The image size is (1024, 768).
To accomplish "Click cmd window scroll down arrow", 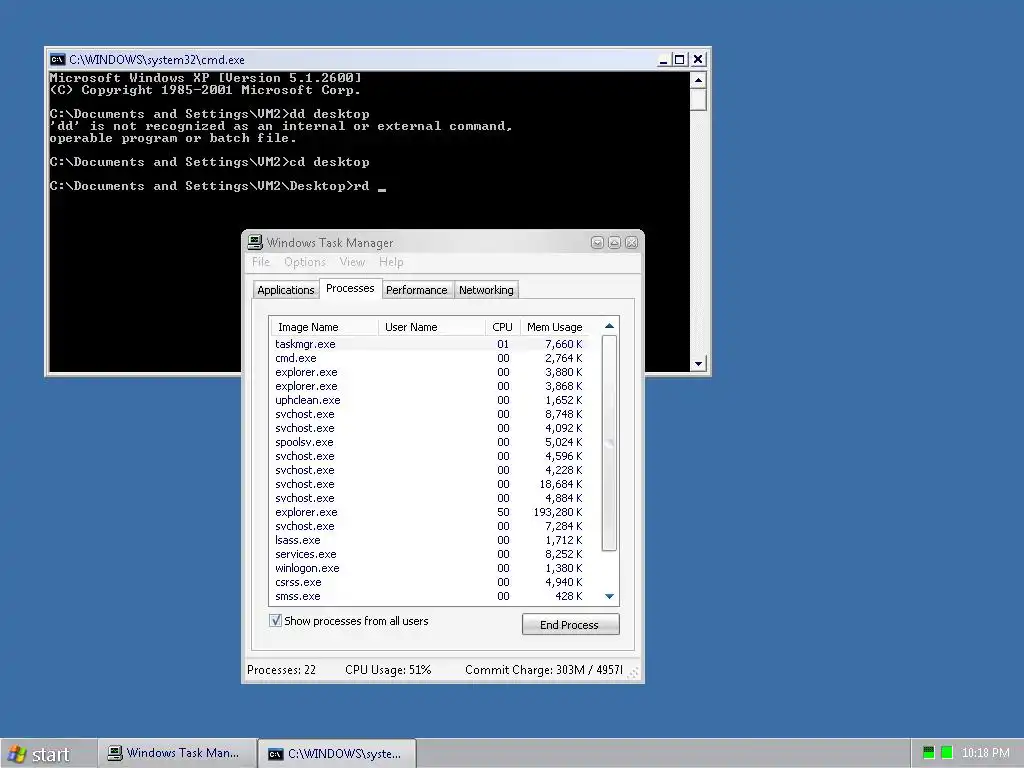I will coord(698,364).
